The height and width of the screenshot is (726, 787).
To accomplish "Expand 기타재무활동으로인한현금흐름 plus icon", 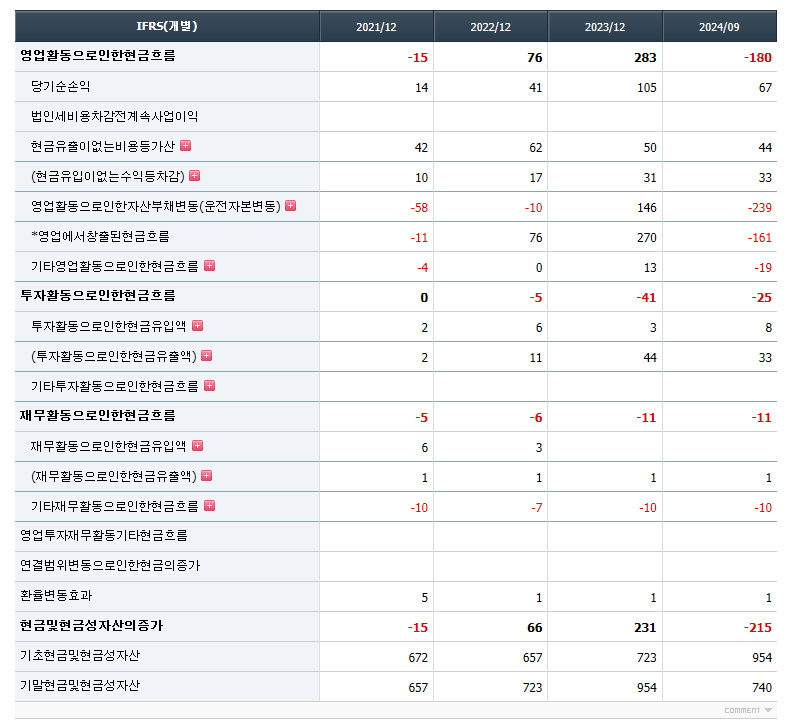I will [210, 506].
